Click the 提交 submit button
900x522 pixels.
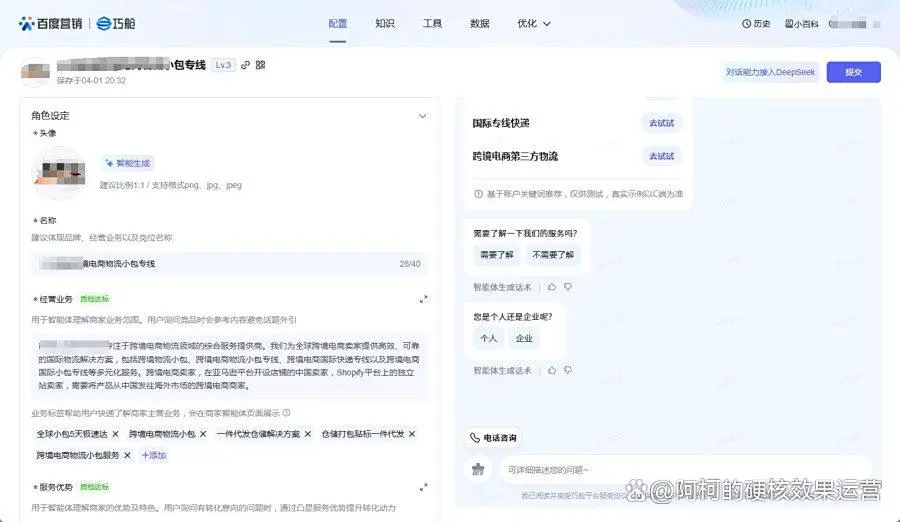point(853,72)
